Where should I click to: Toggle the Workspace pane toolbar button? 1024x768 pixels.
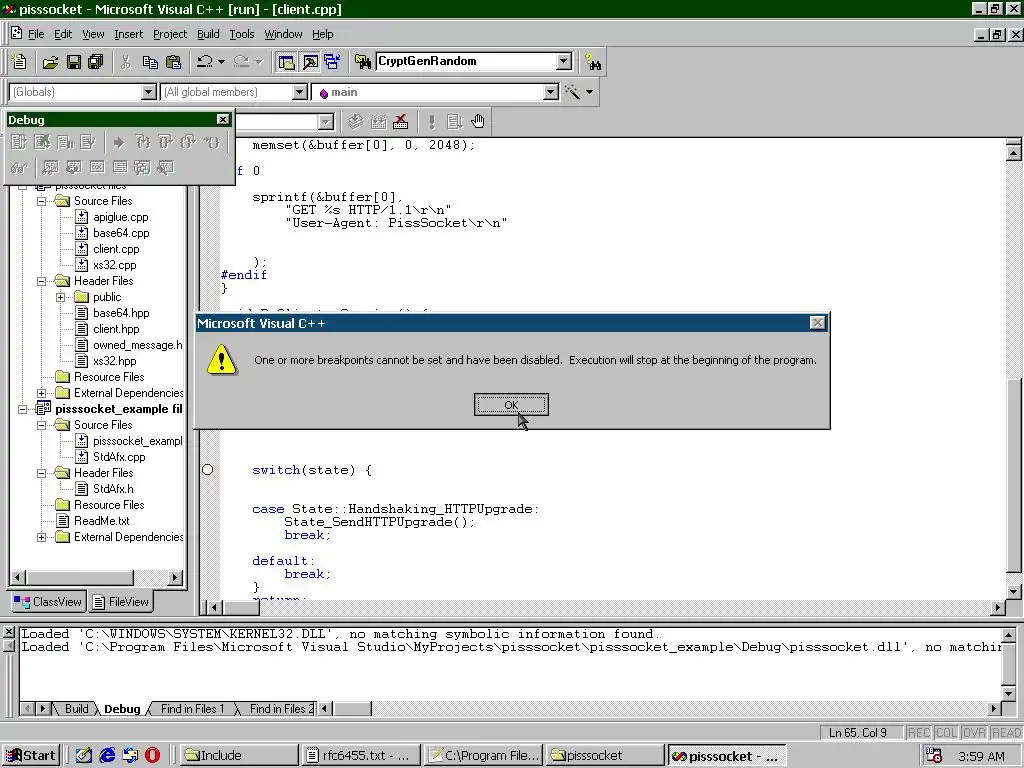[x=287, y=62]
